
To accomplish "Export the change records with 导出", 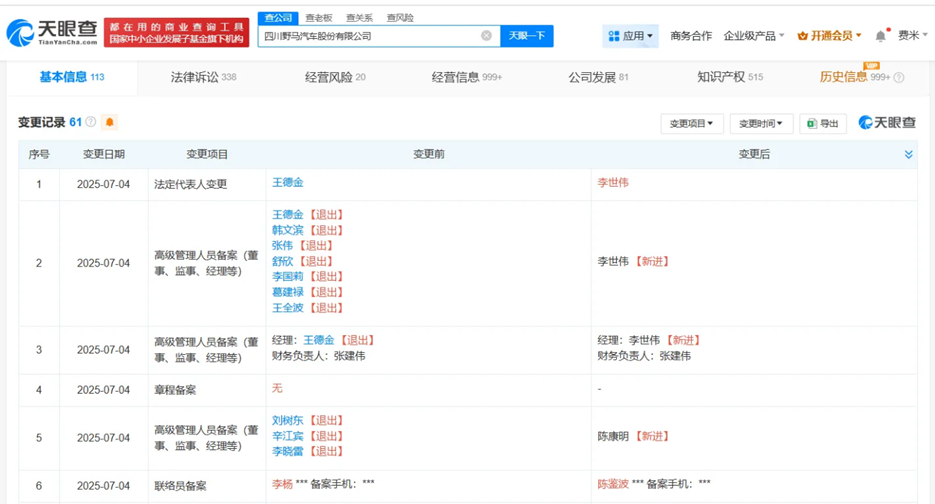I will tap(823, 123).
